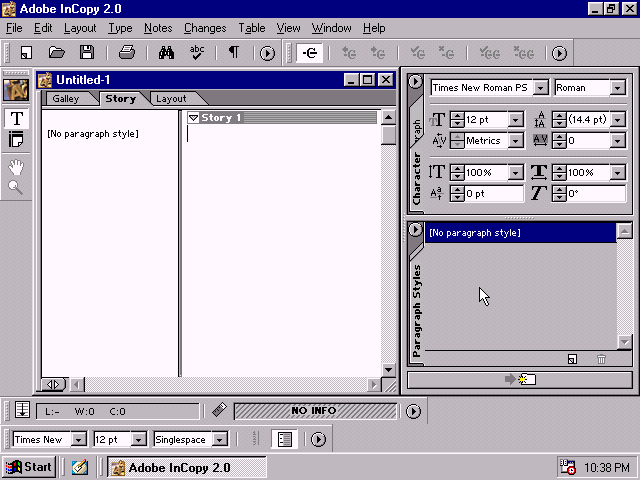This screenshot has height=480, width=640.
Task: Click the Print icon in toolbar
Action: [x=127, y=53]
